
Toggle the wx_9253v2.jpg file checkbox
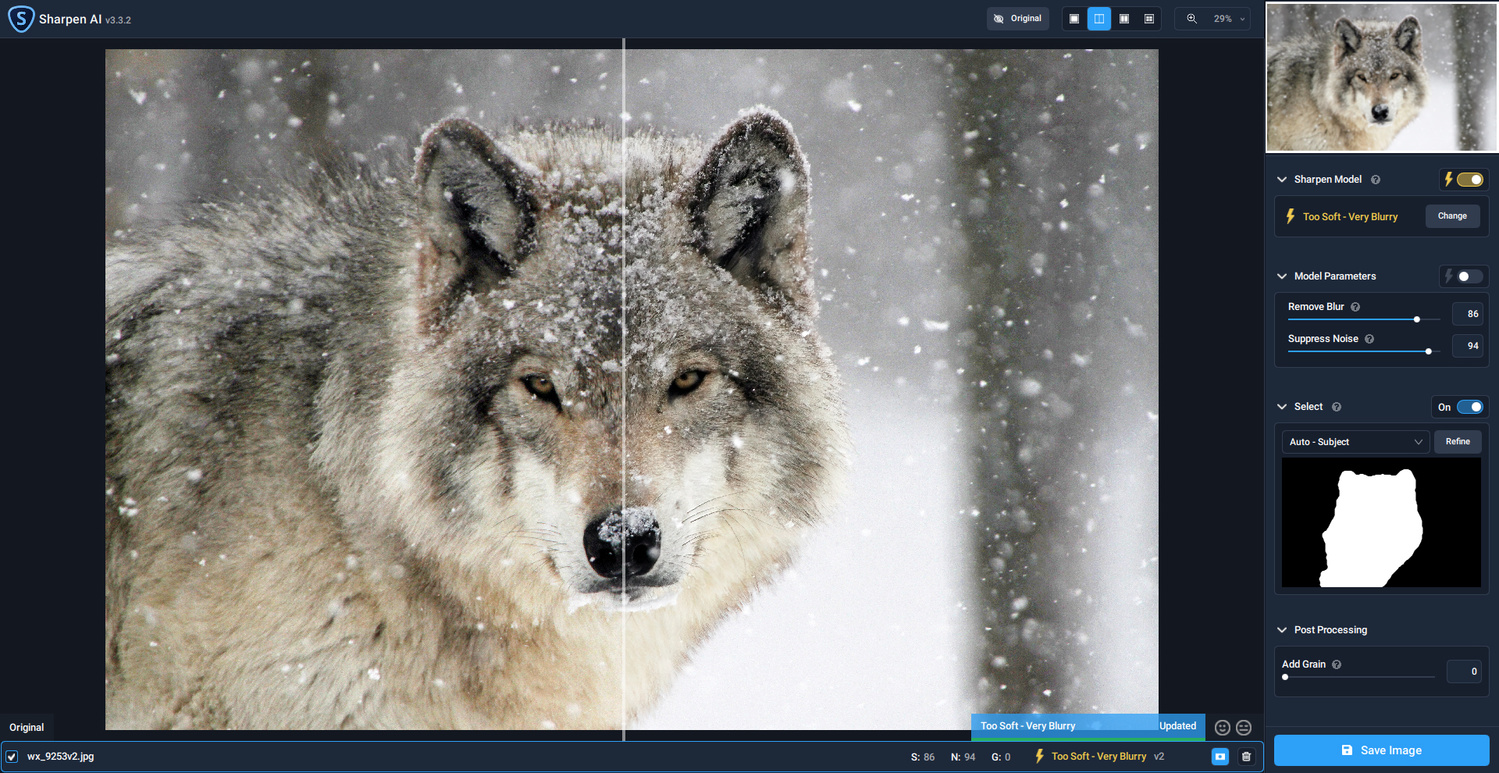coord(12,757)
